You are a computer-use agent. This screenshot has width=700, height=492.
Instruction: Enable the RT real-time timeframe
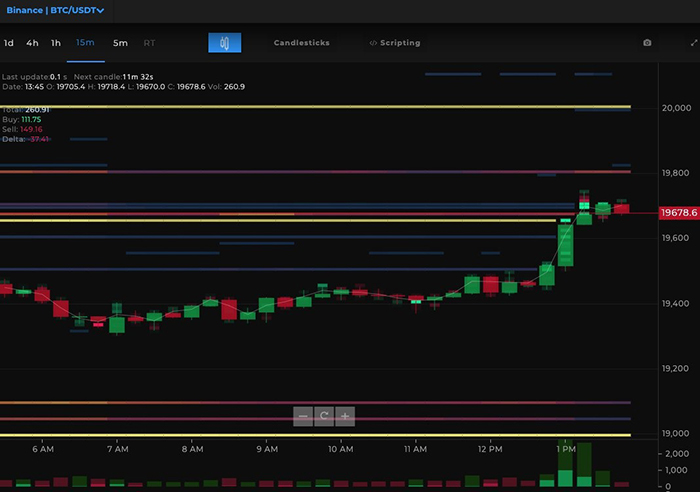[149, 43]
